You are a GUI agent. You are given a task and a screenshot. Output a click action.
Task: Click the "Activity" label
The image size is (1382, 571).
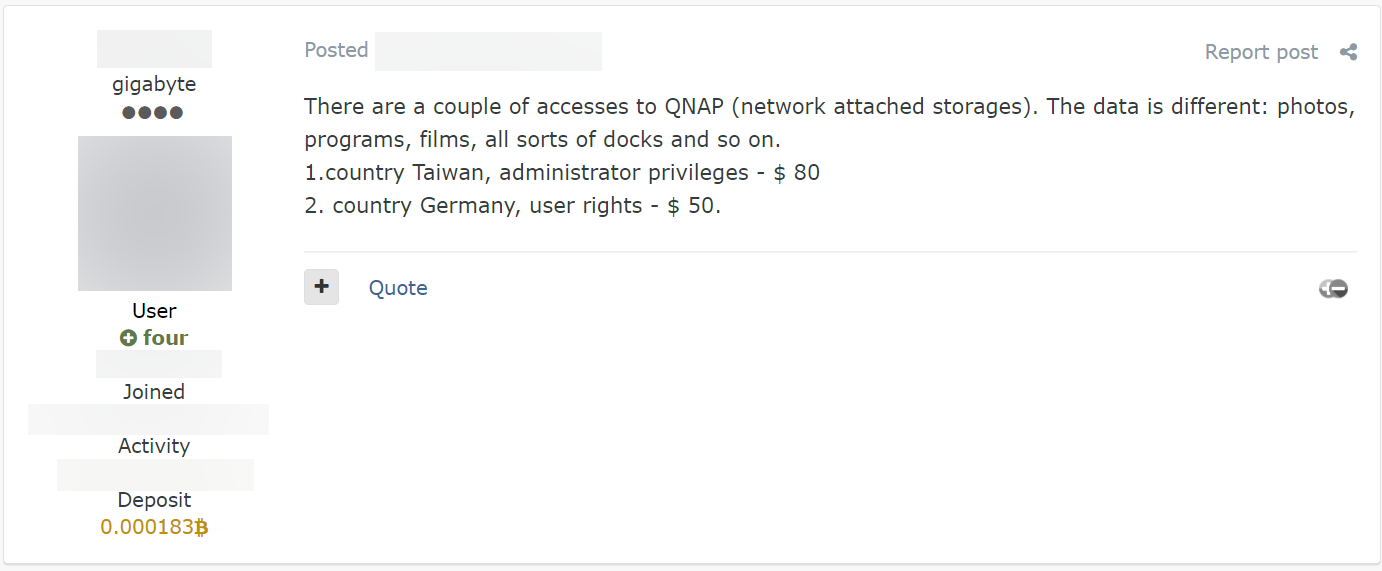click(x=154, y=446)
